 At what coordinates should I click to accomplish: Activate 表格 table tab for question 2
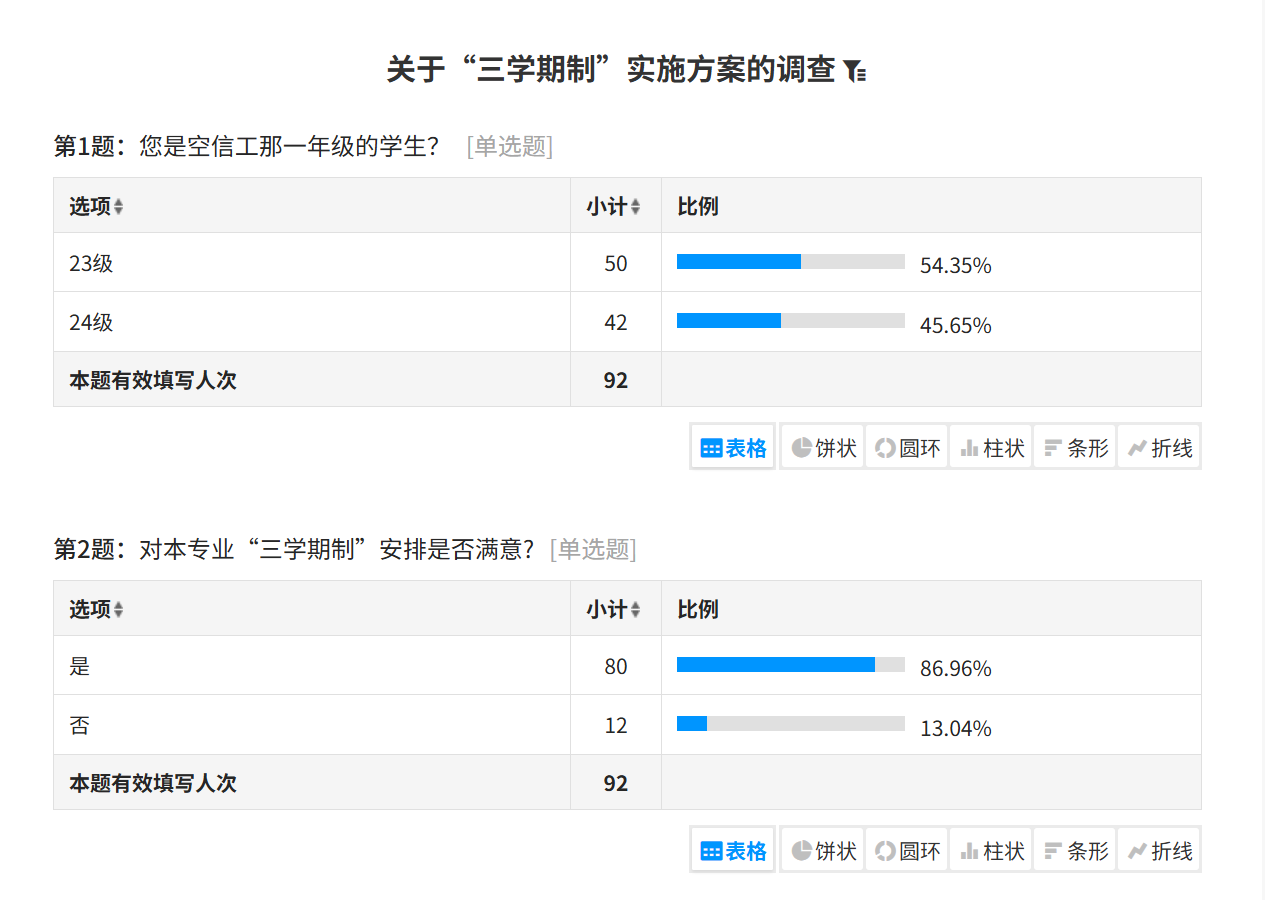tap(733, 850)
